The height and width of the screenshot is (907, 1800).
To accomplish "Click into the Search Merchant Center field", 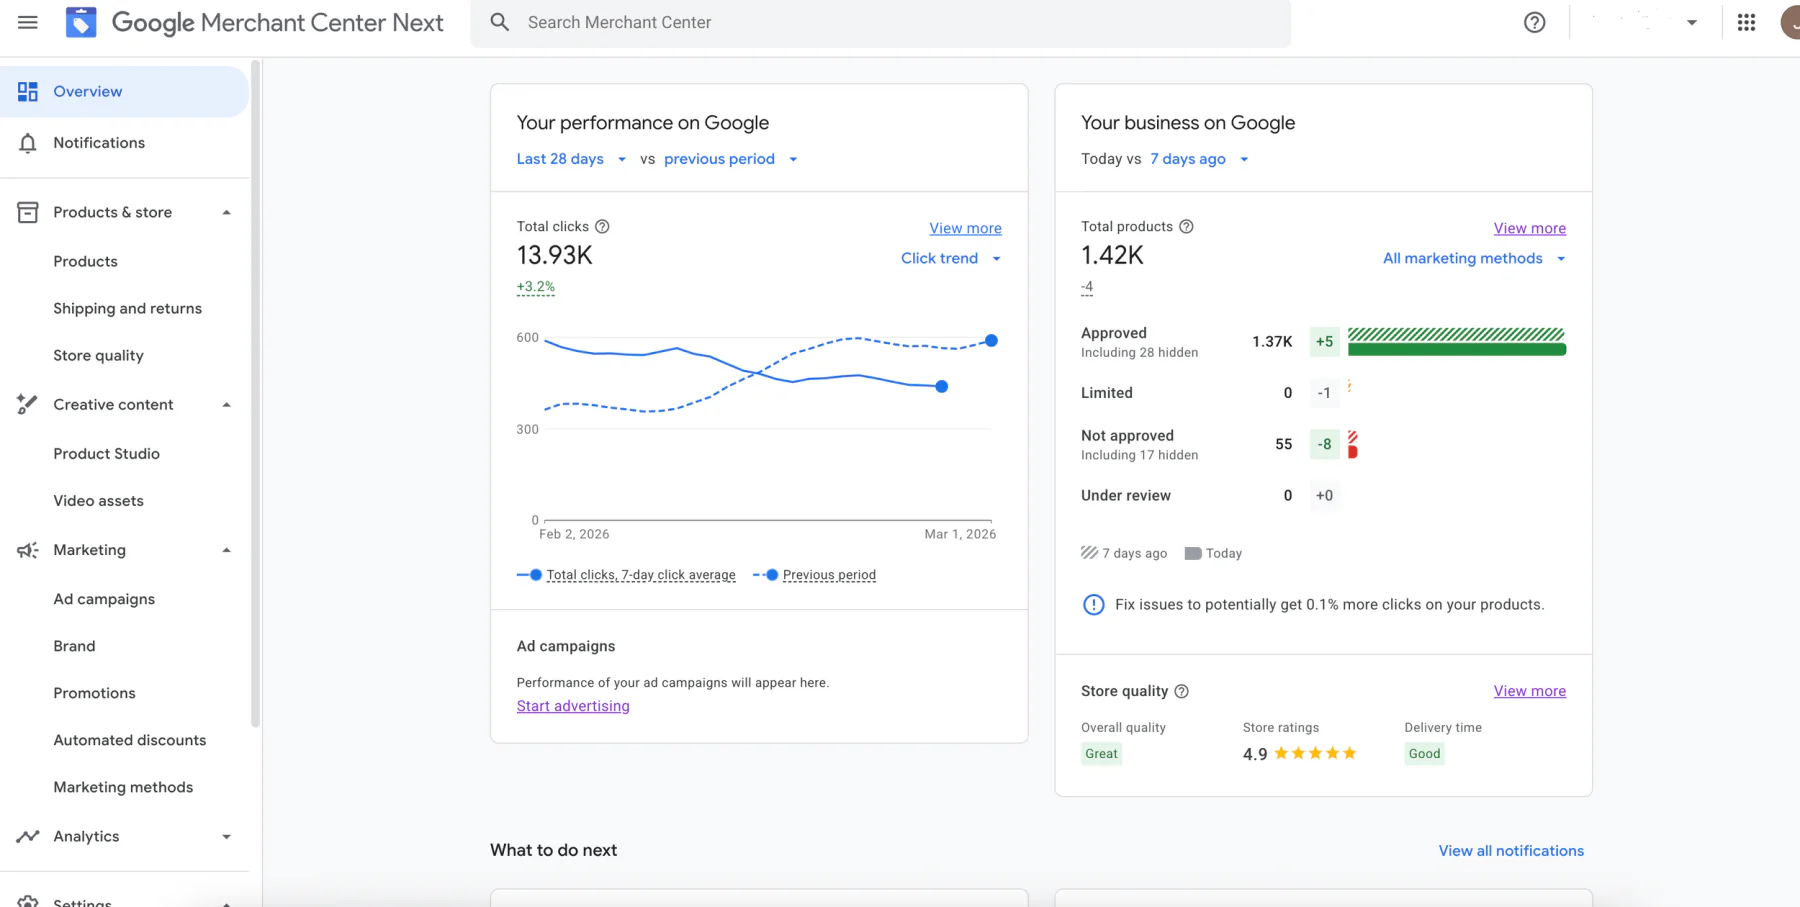I will click(x=880, y=22).
